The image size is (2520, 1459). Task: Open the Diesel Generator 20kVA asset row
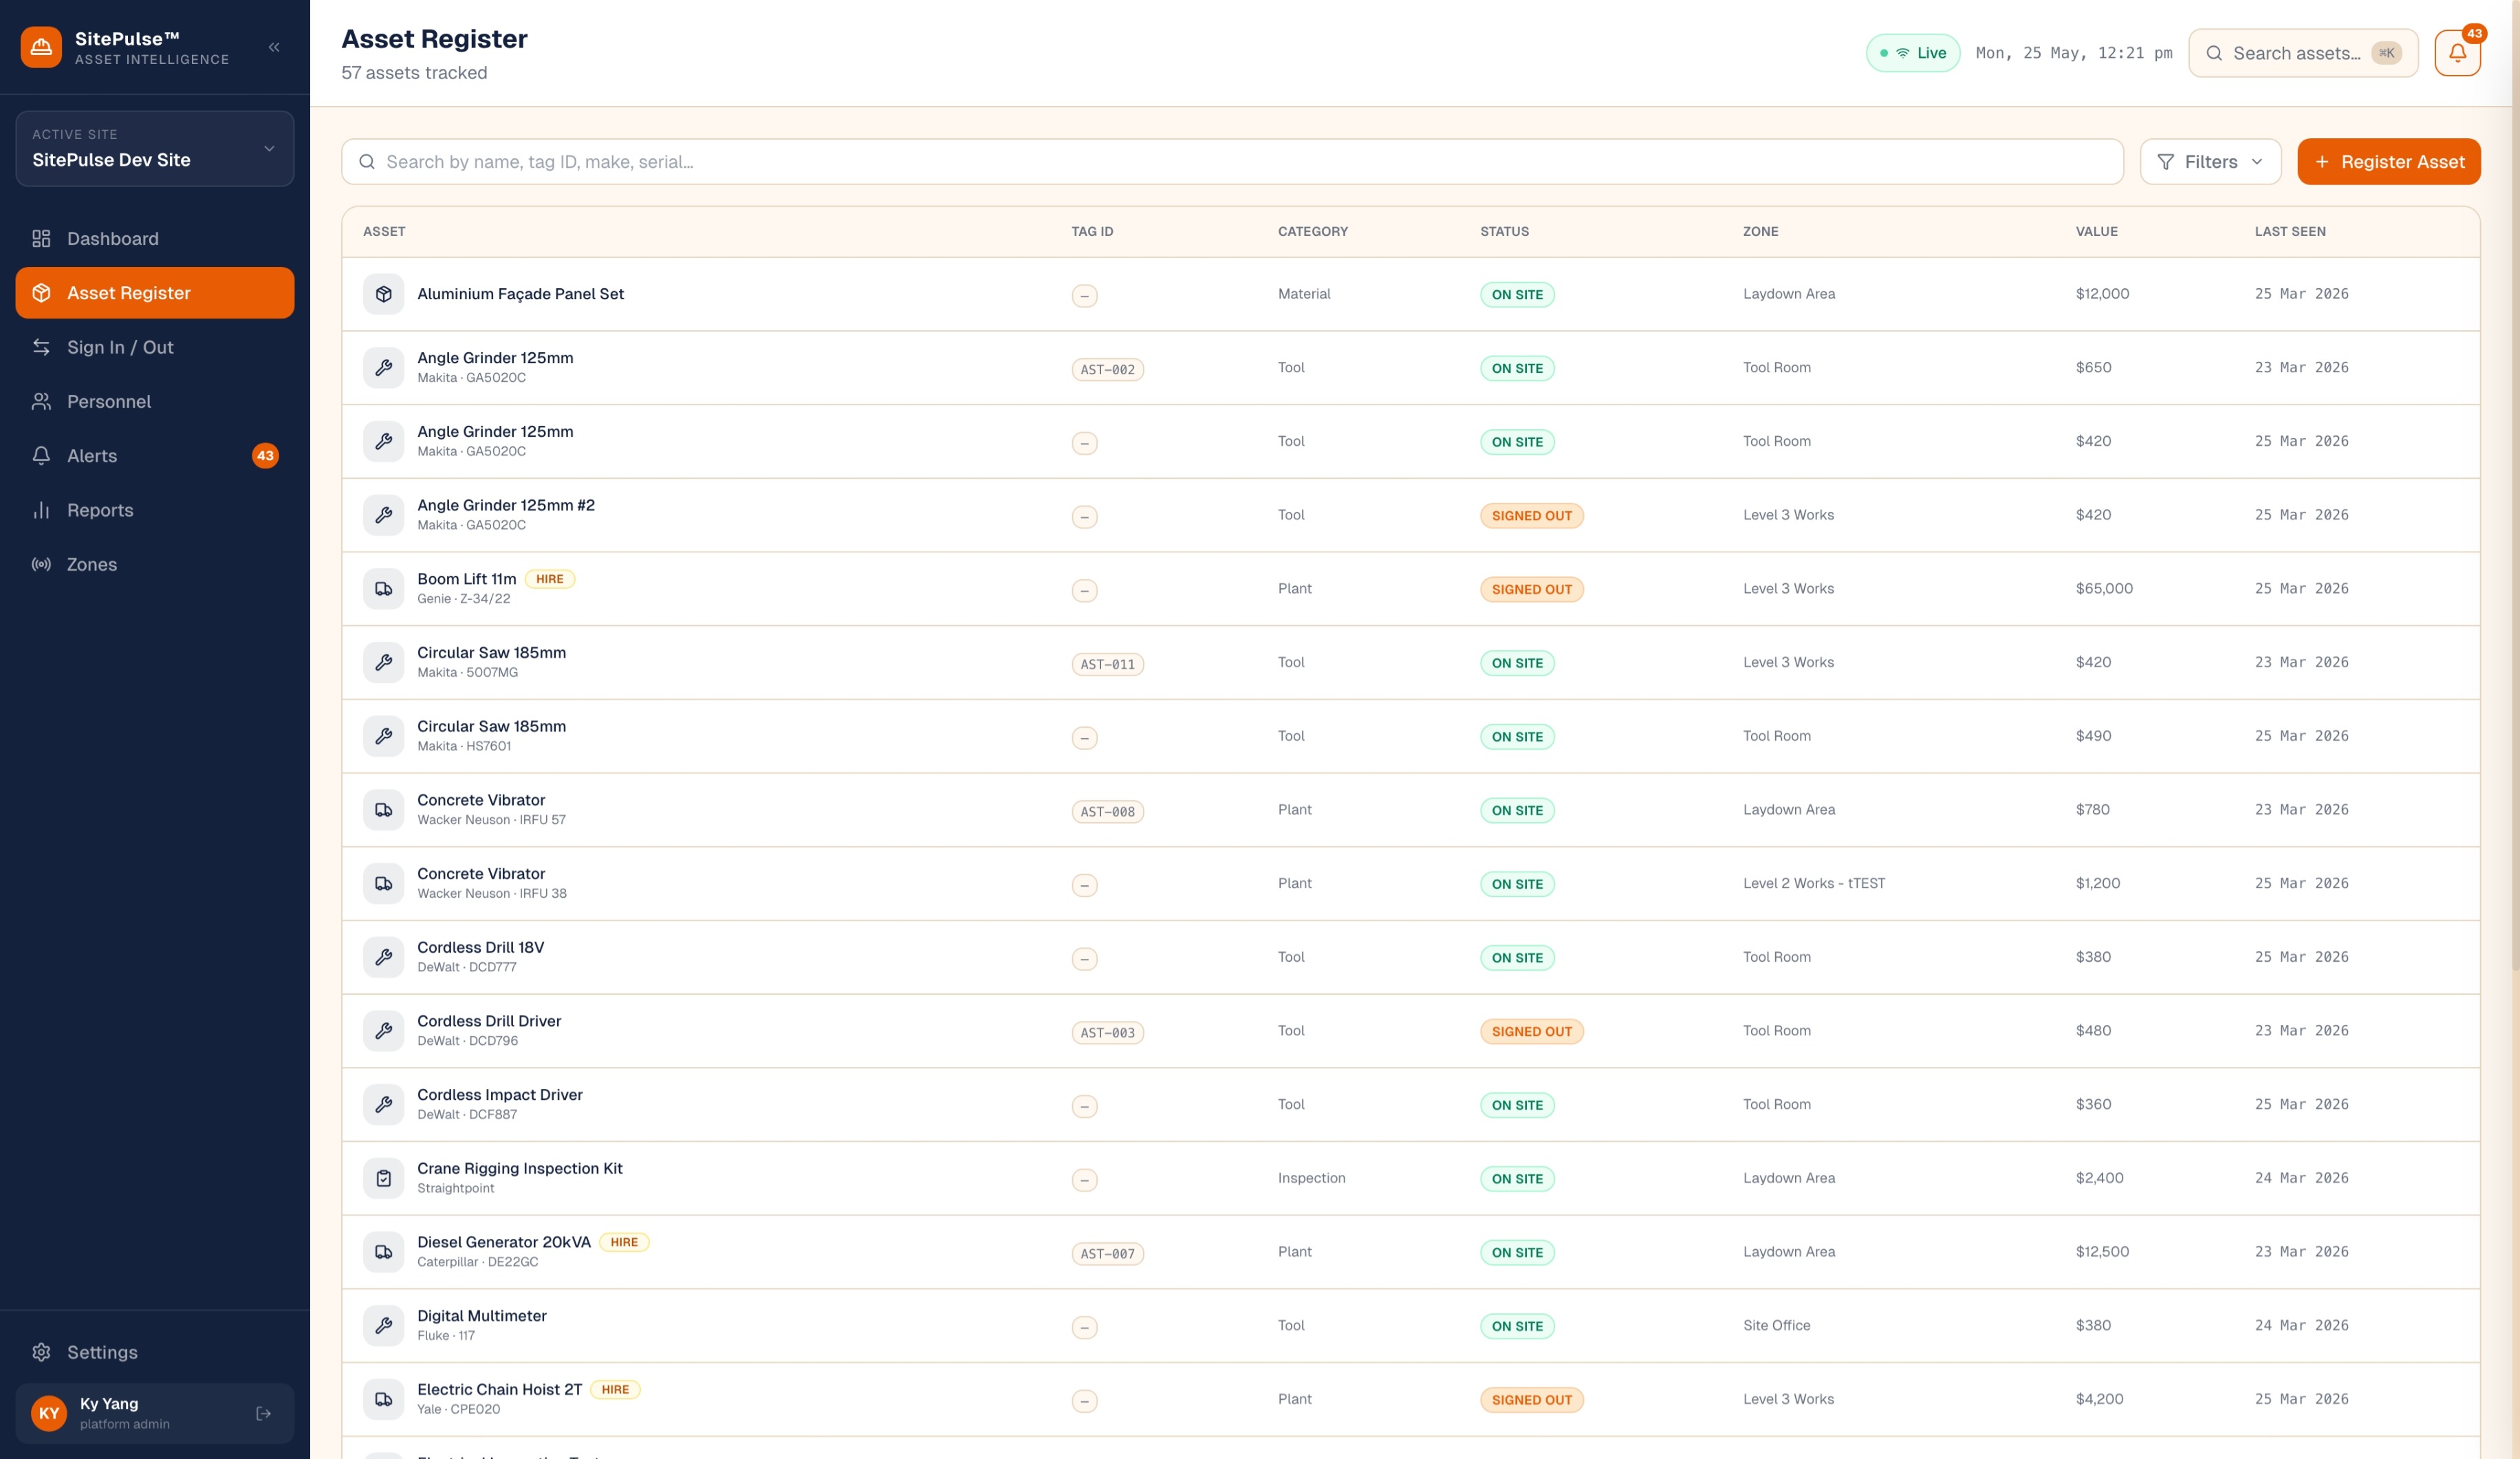tap(1410, 1252)
